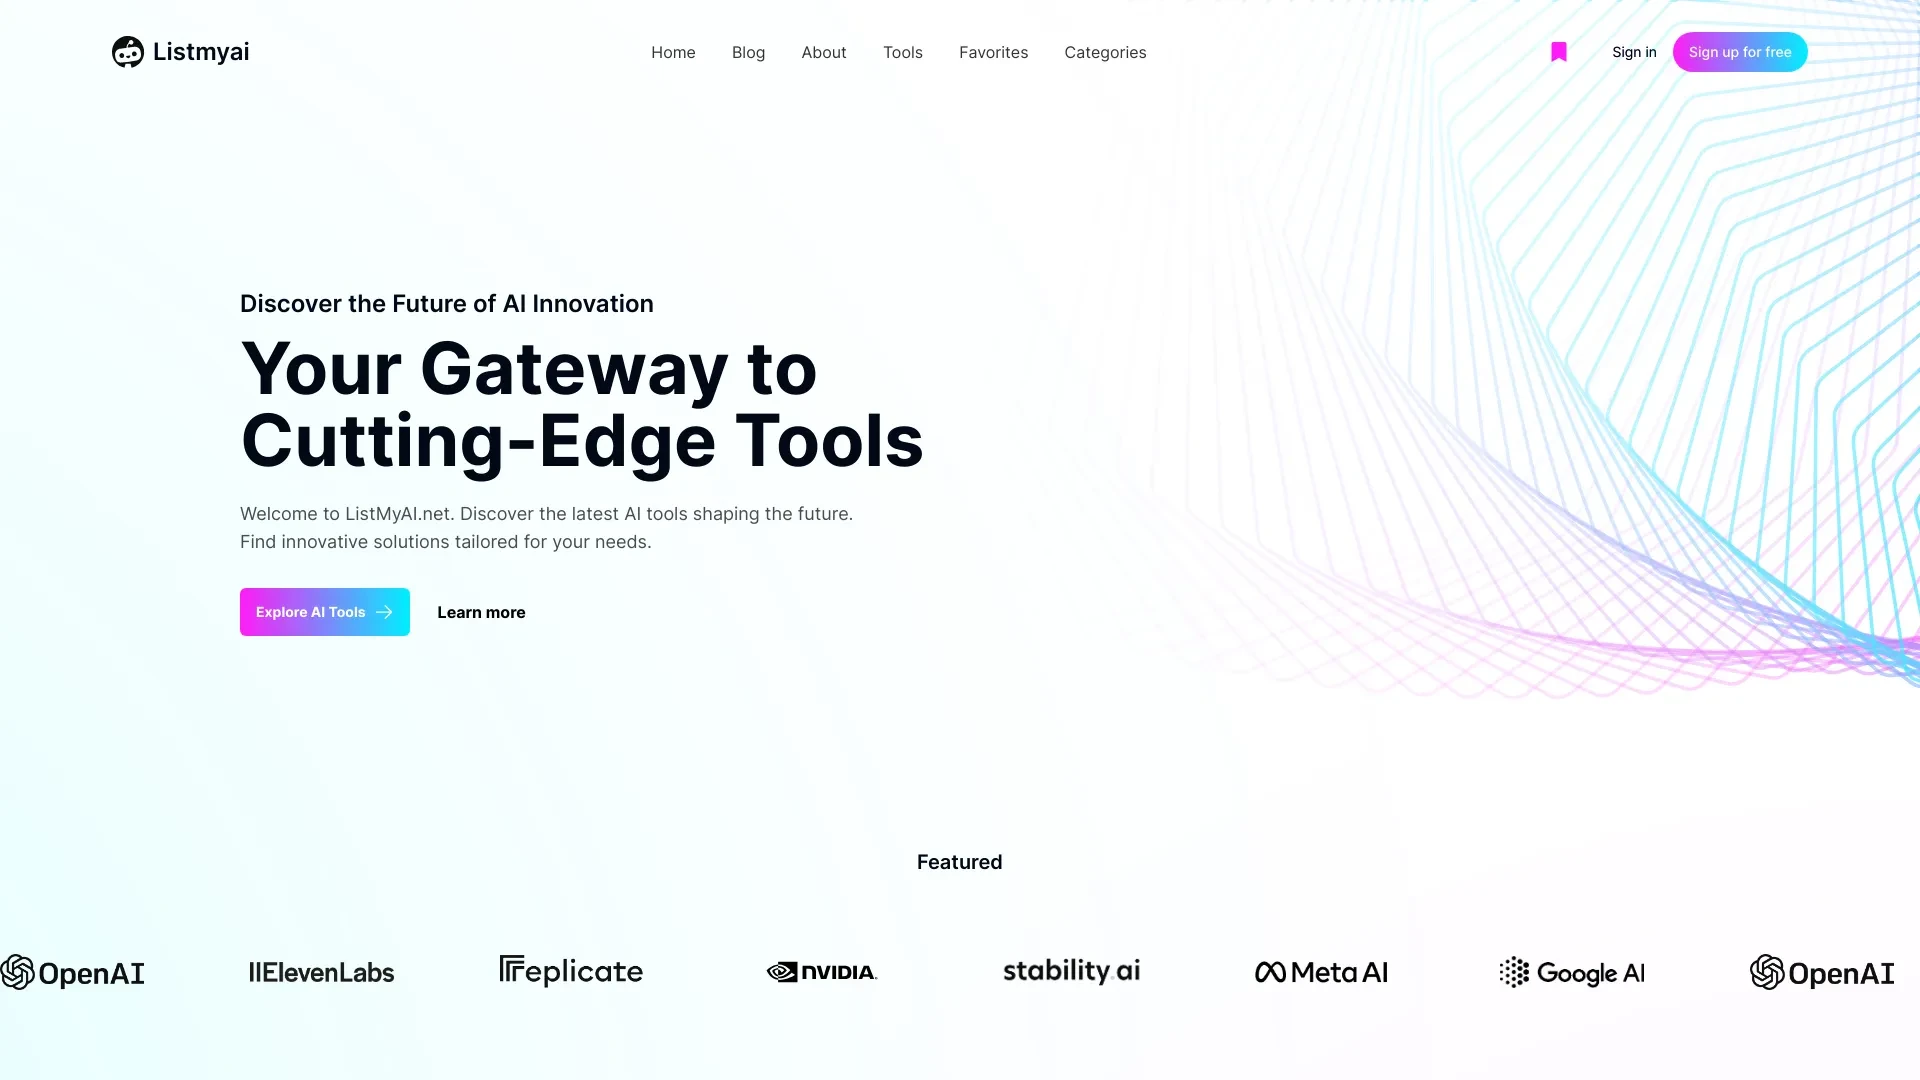Click Explore AI Tools button
The image size is (1920, 1080).
coord(324,612)
